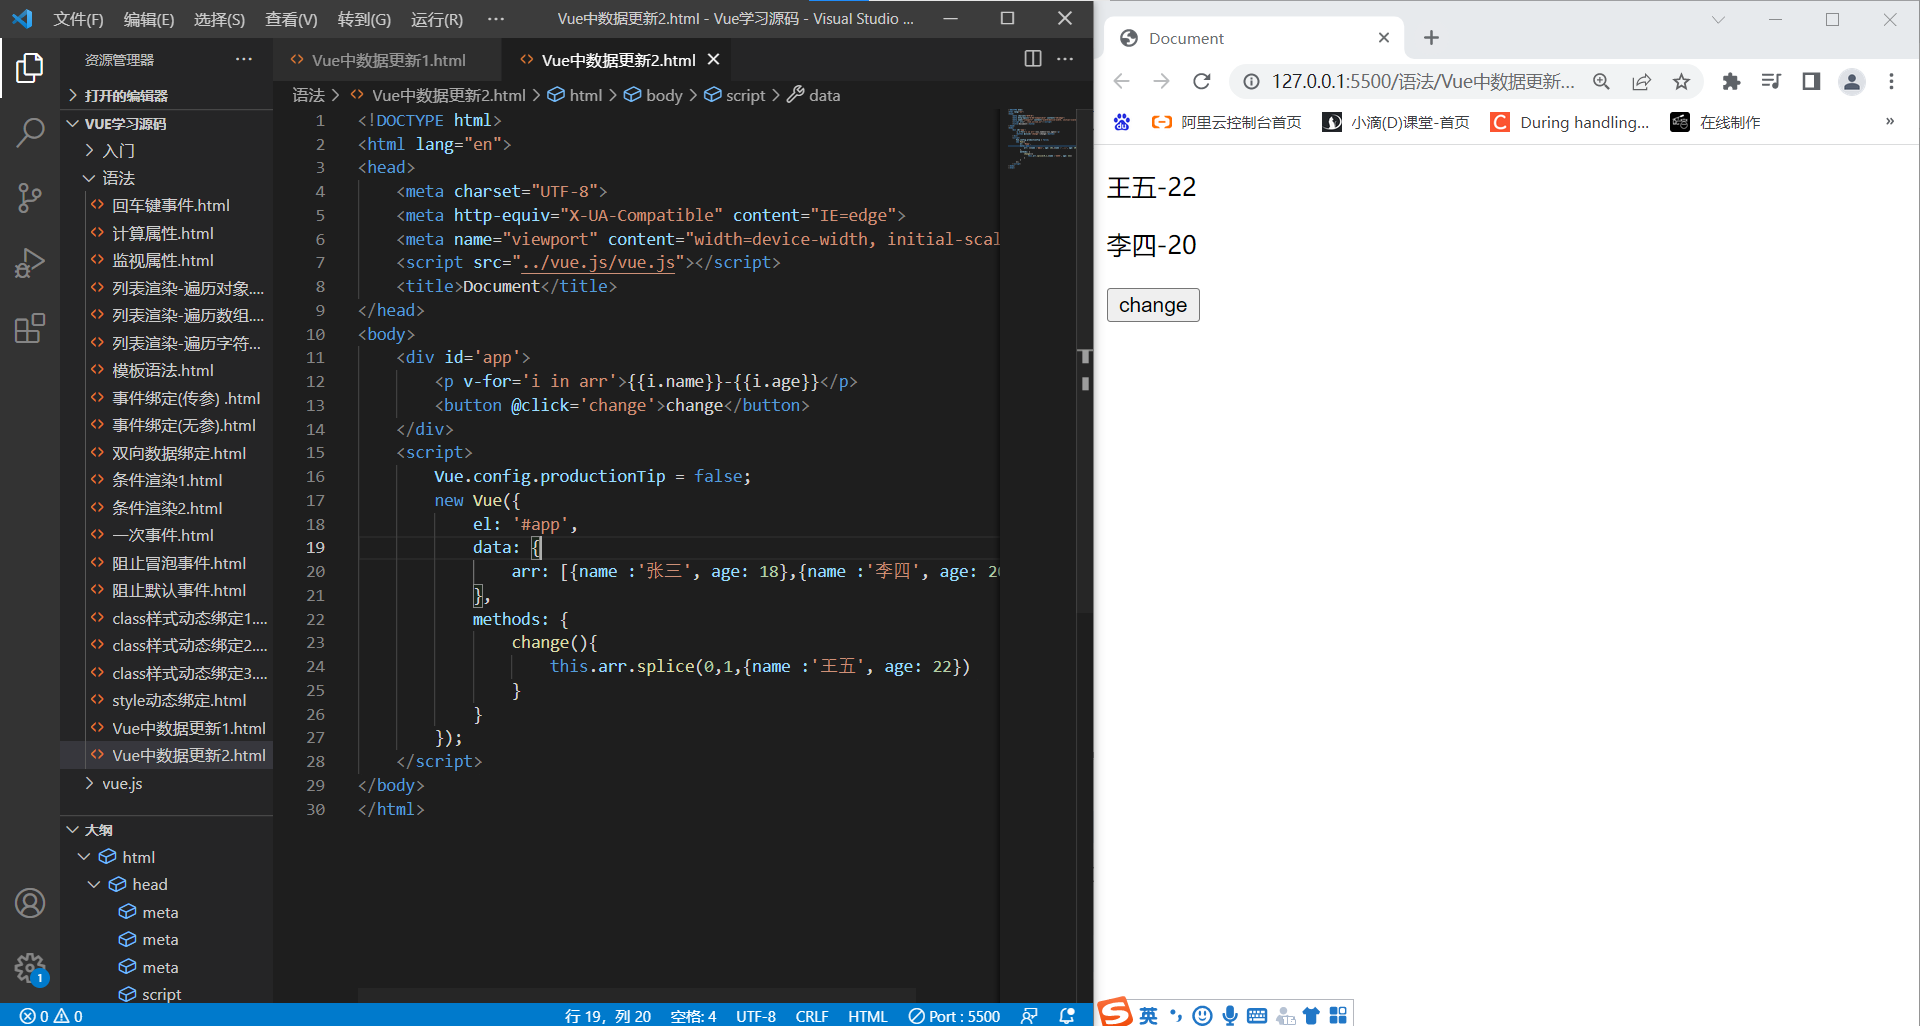Open the Extensions view
This screenshot has width=1920, height=1026.
30,329
